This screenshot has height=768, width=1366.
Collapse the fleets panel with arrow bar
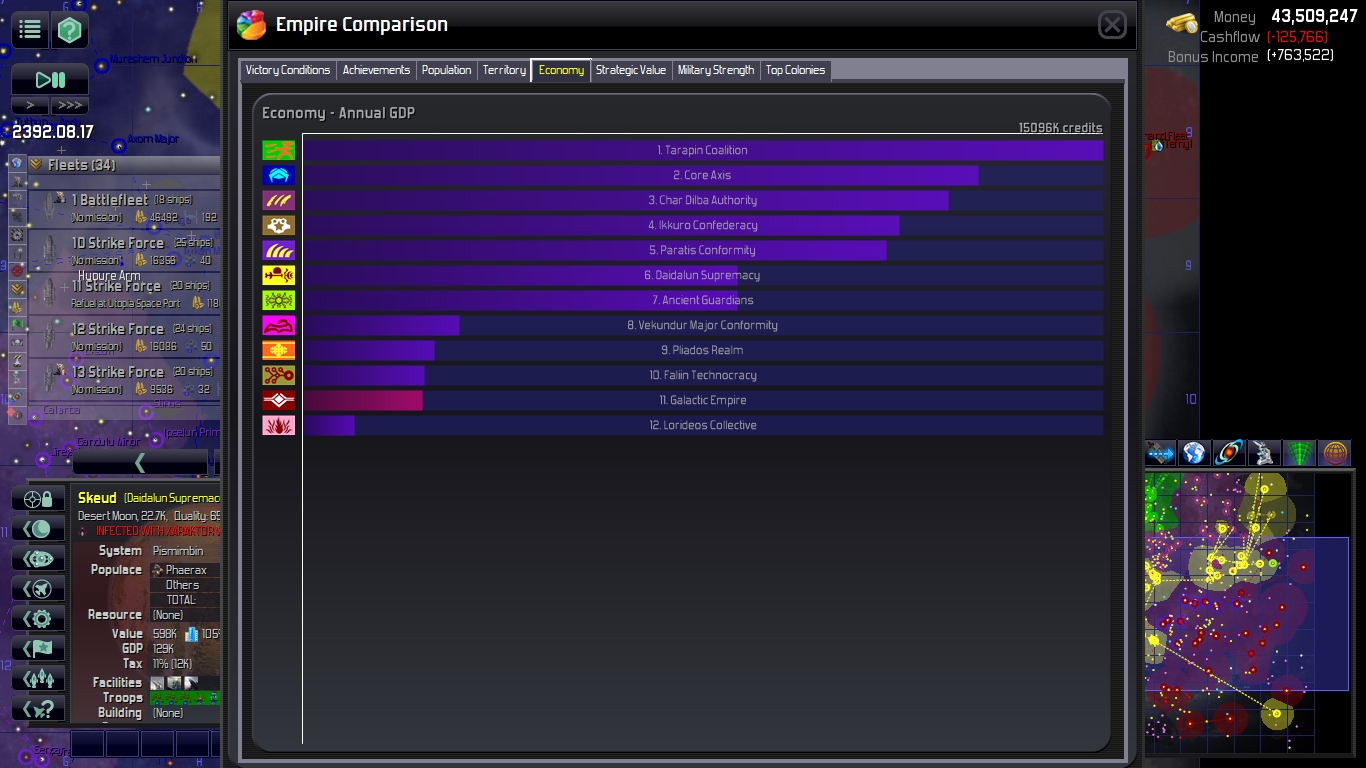point(140,462)
